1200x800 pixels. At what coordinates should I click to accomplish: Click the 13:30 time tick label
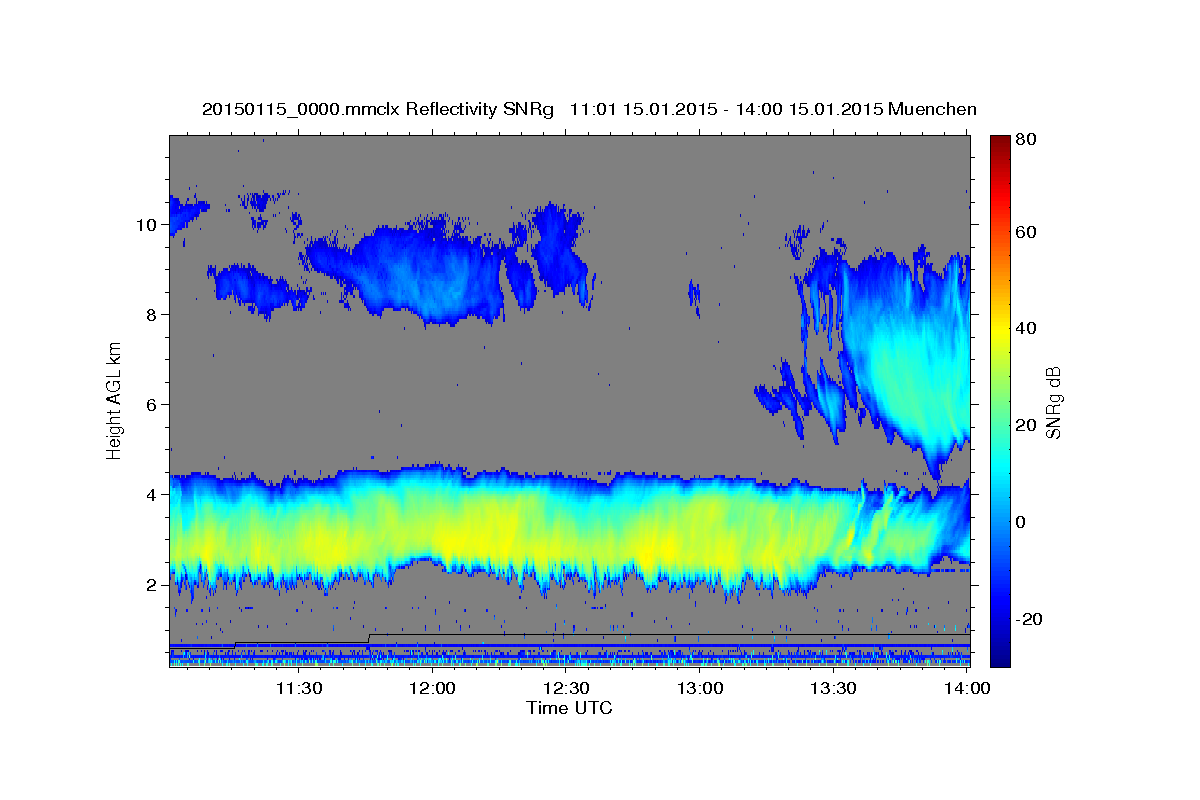[835, 688]
